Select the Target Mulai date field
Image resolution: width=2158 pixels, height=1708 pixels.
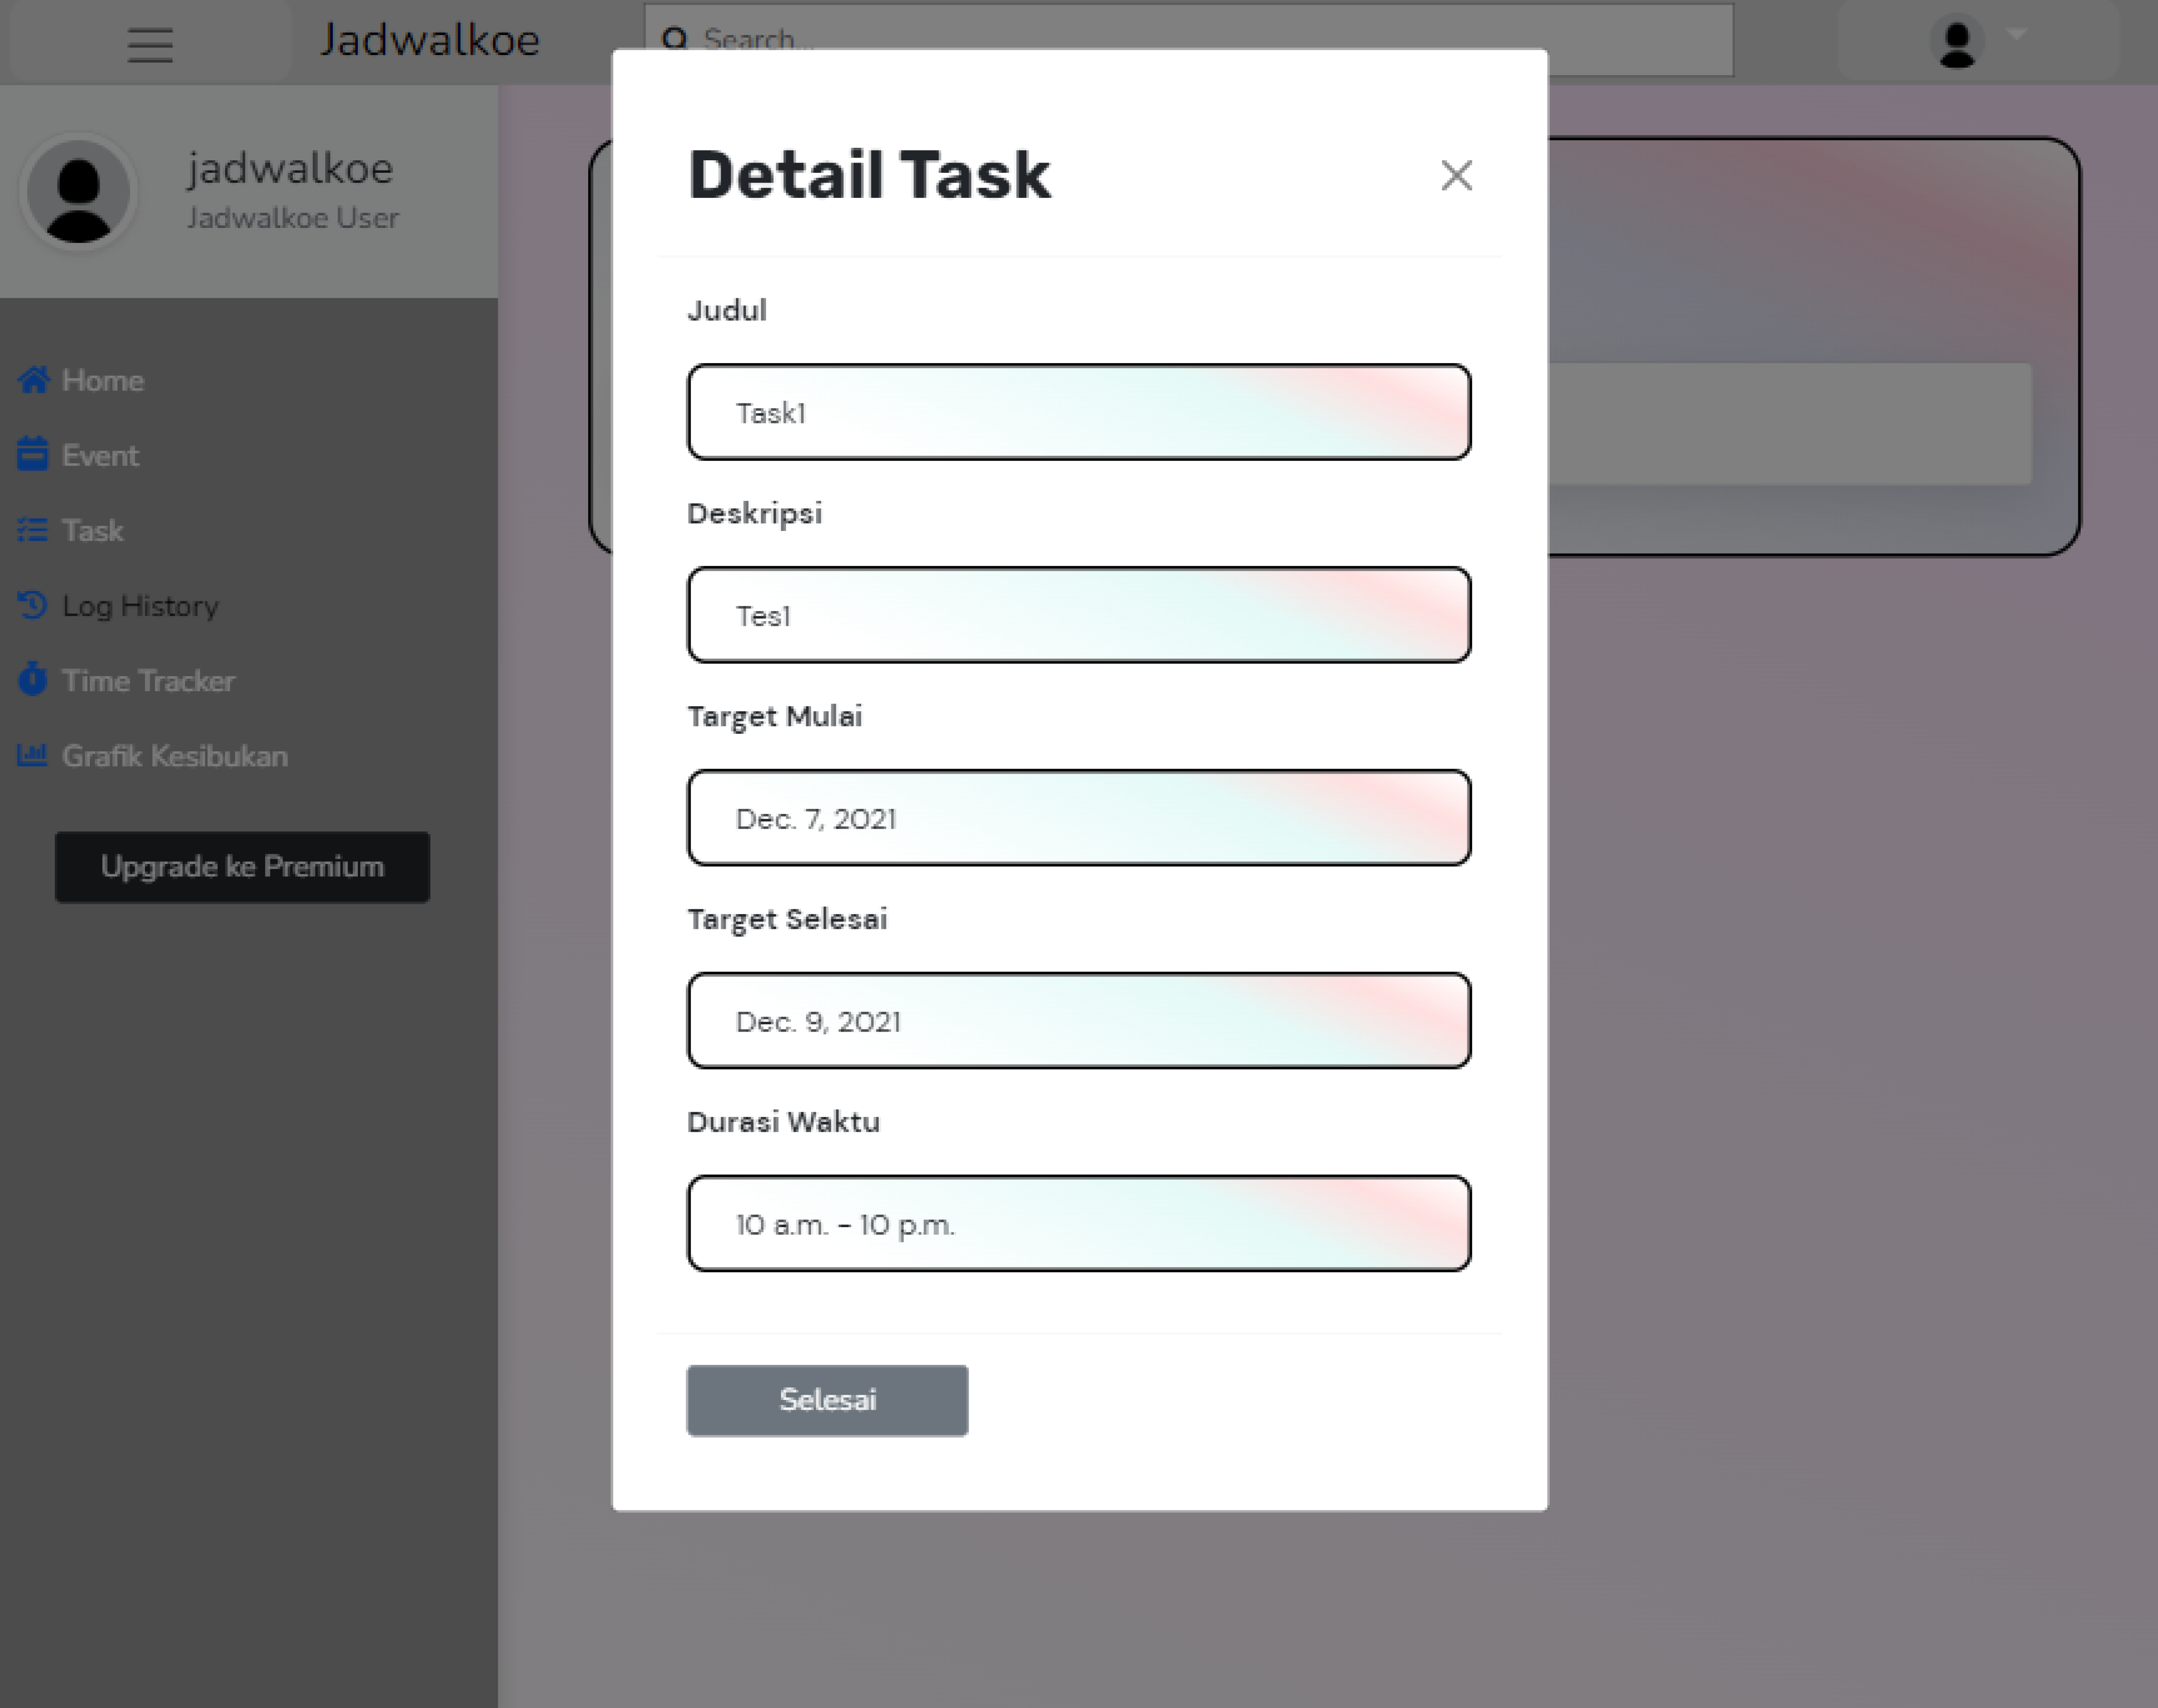point(1079,818)
